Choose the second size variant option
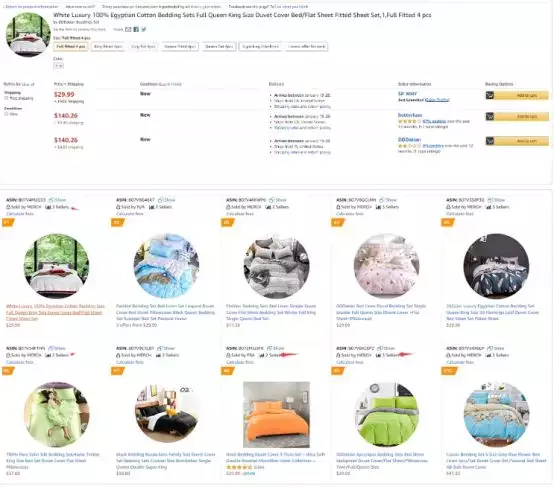Viewport: 554px width, 487px height. pyautogui.click(x=108, y=47)
